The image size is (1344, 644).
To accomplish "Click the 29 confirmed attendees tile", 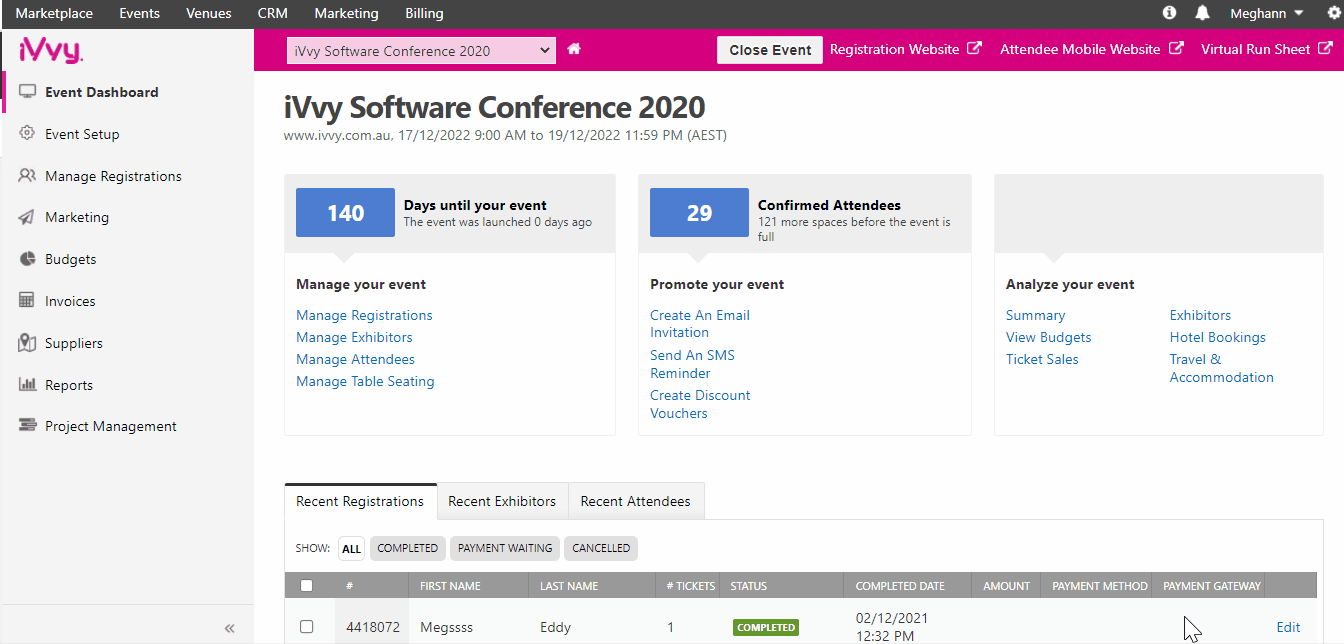I will tap(699, 213).
